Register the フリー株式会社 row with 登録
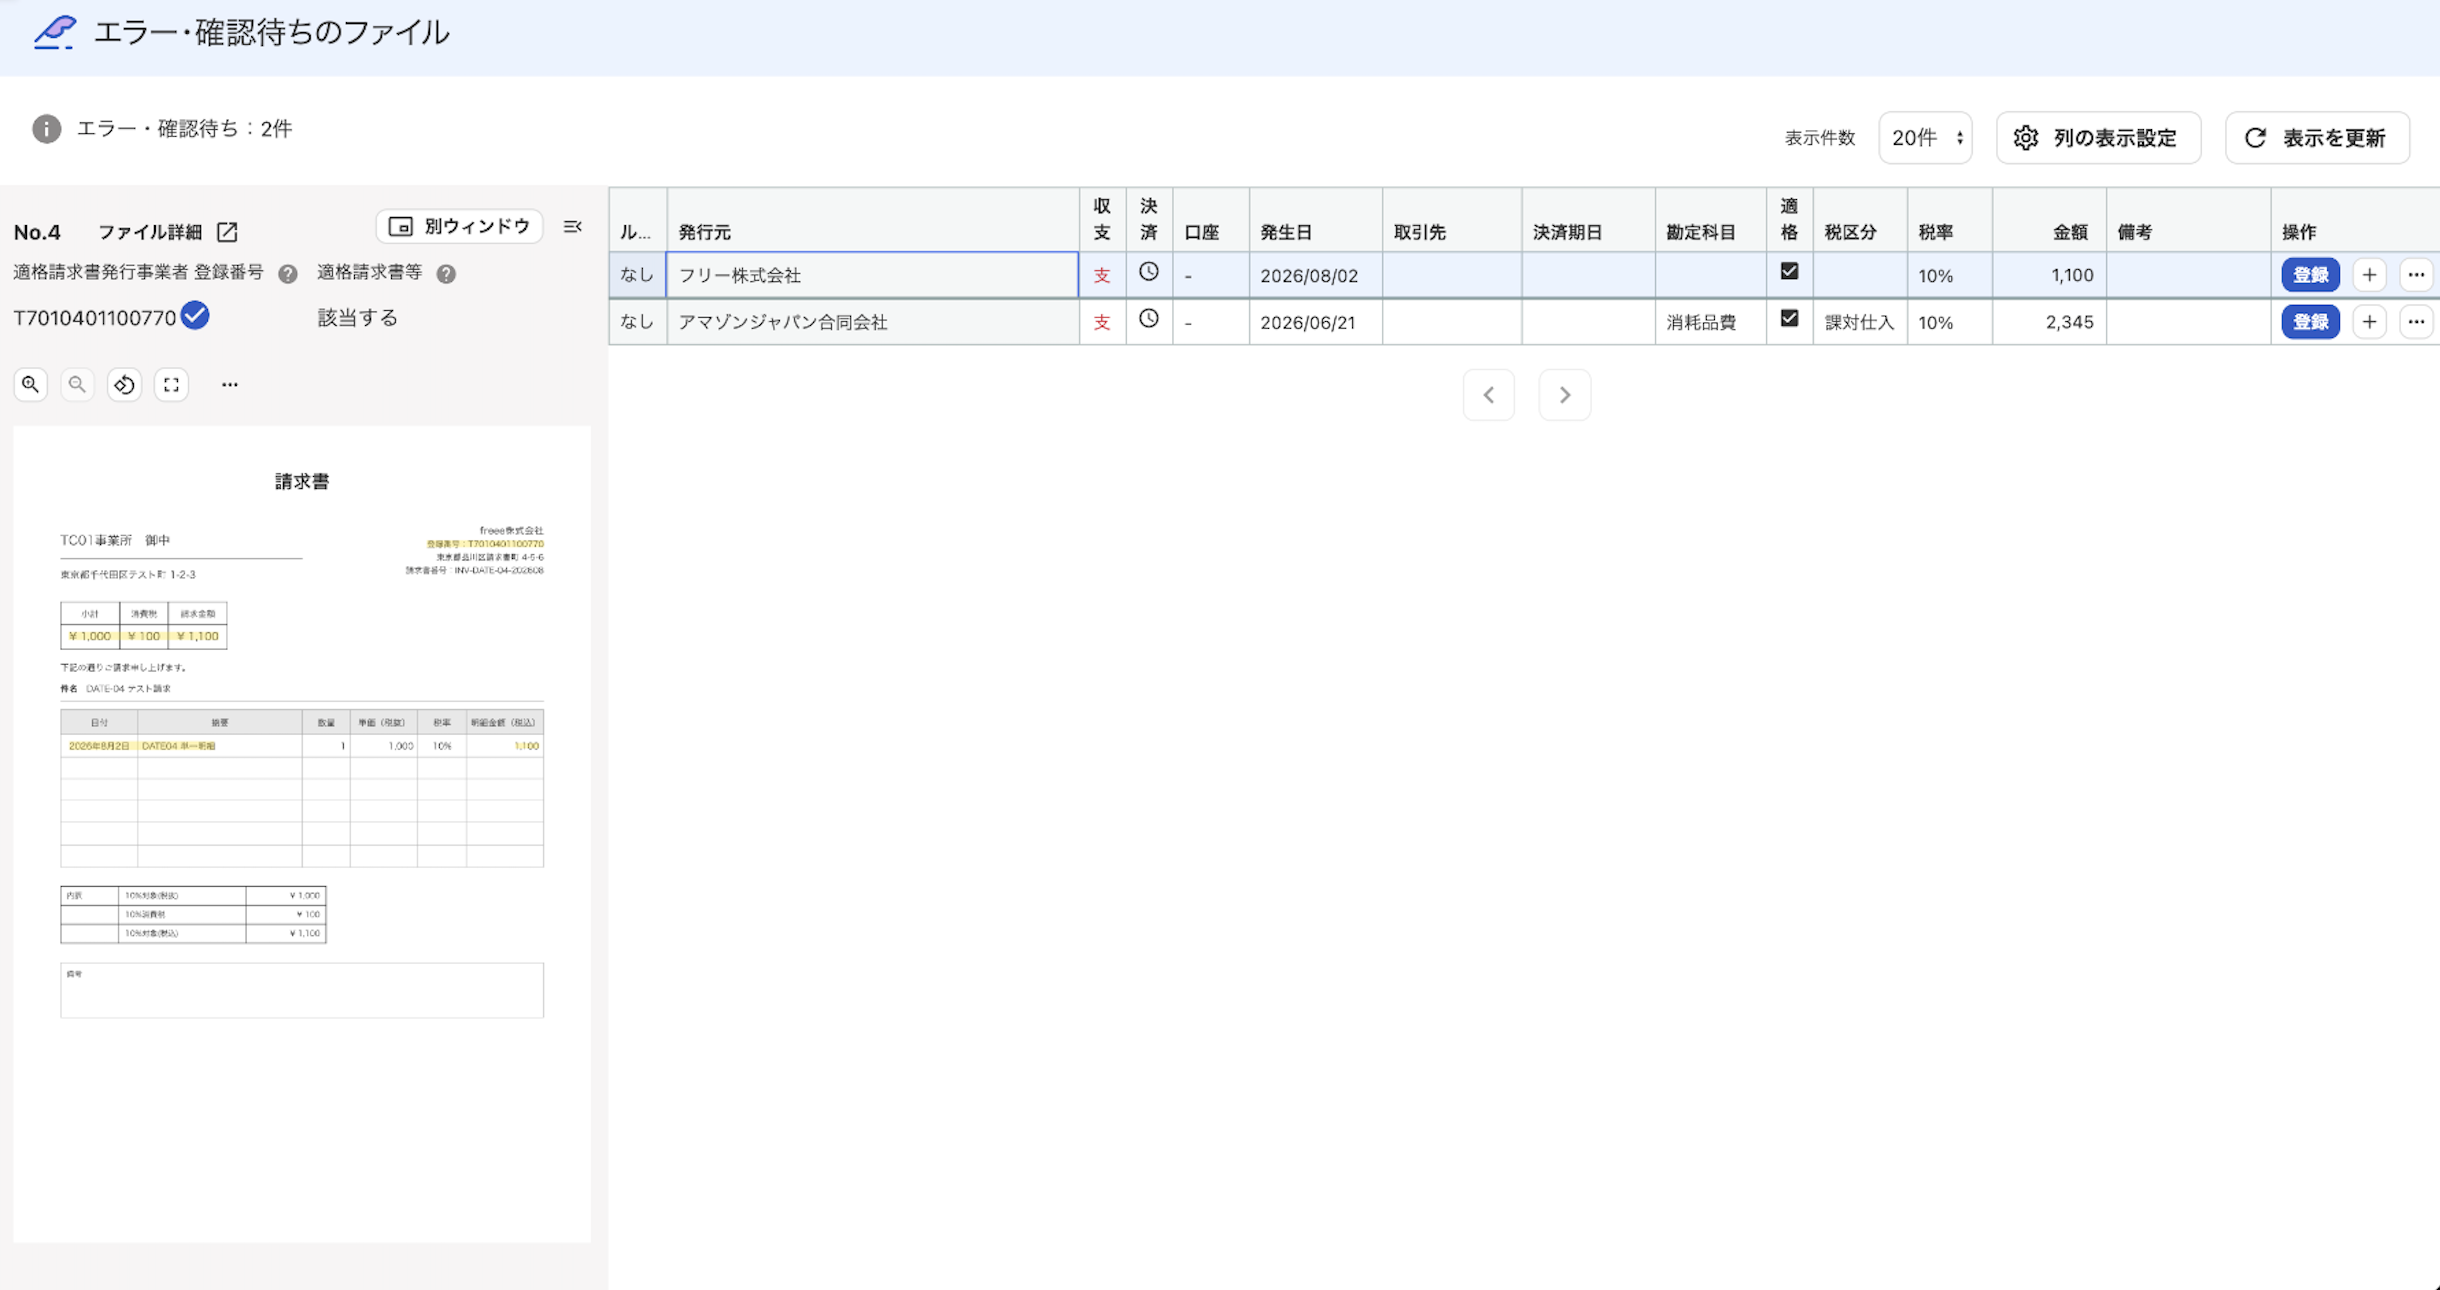 (2310, 275)
